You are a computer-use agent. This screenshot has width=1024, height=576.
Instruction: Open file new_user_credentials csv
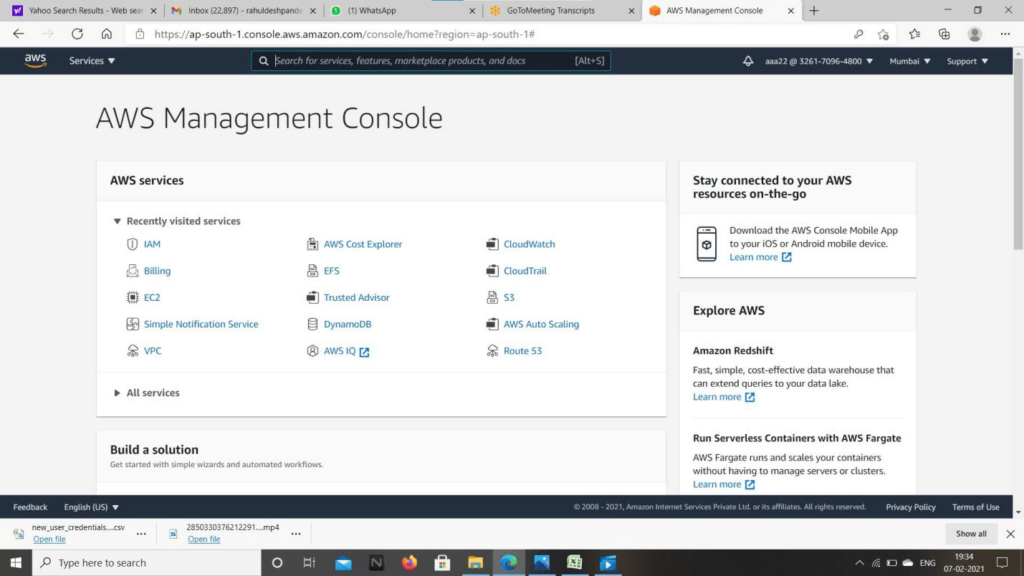pyautogui.click(x=49, y=539)
